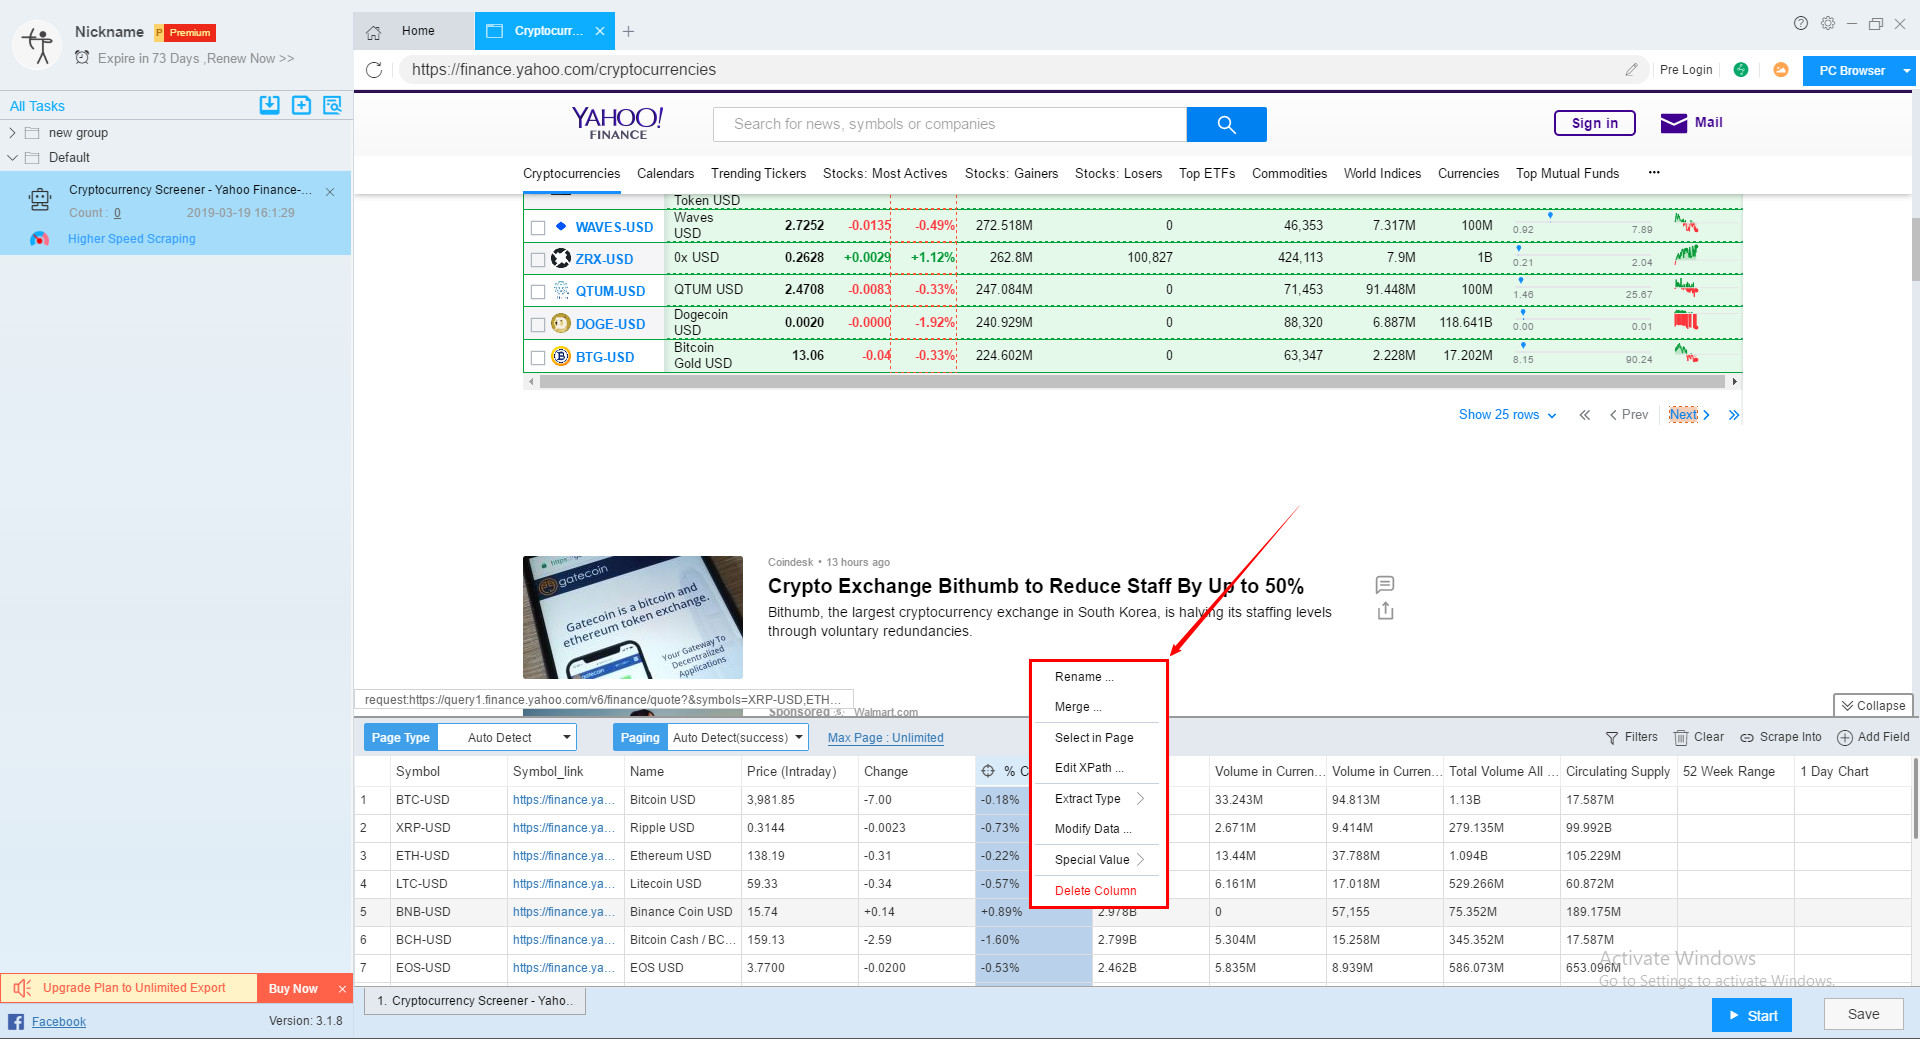Image resolution: width=1920 pixels, height=1039 pixels.
Task: Open the Yahoo Mail envelope icon
Action: [x=1673, y=123]
